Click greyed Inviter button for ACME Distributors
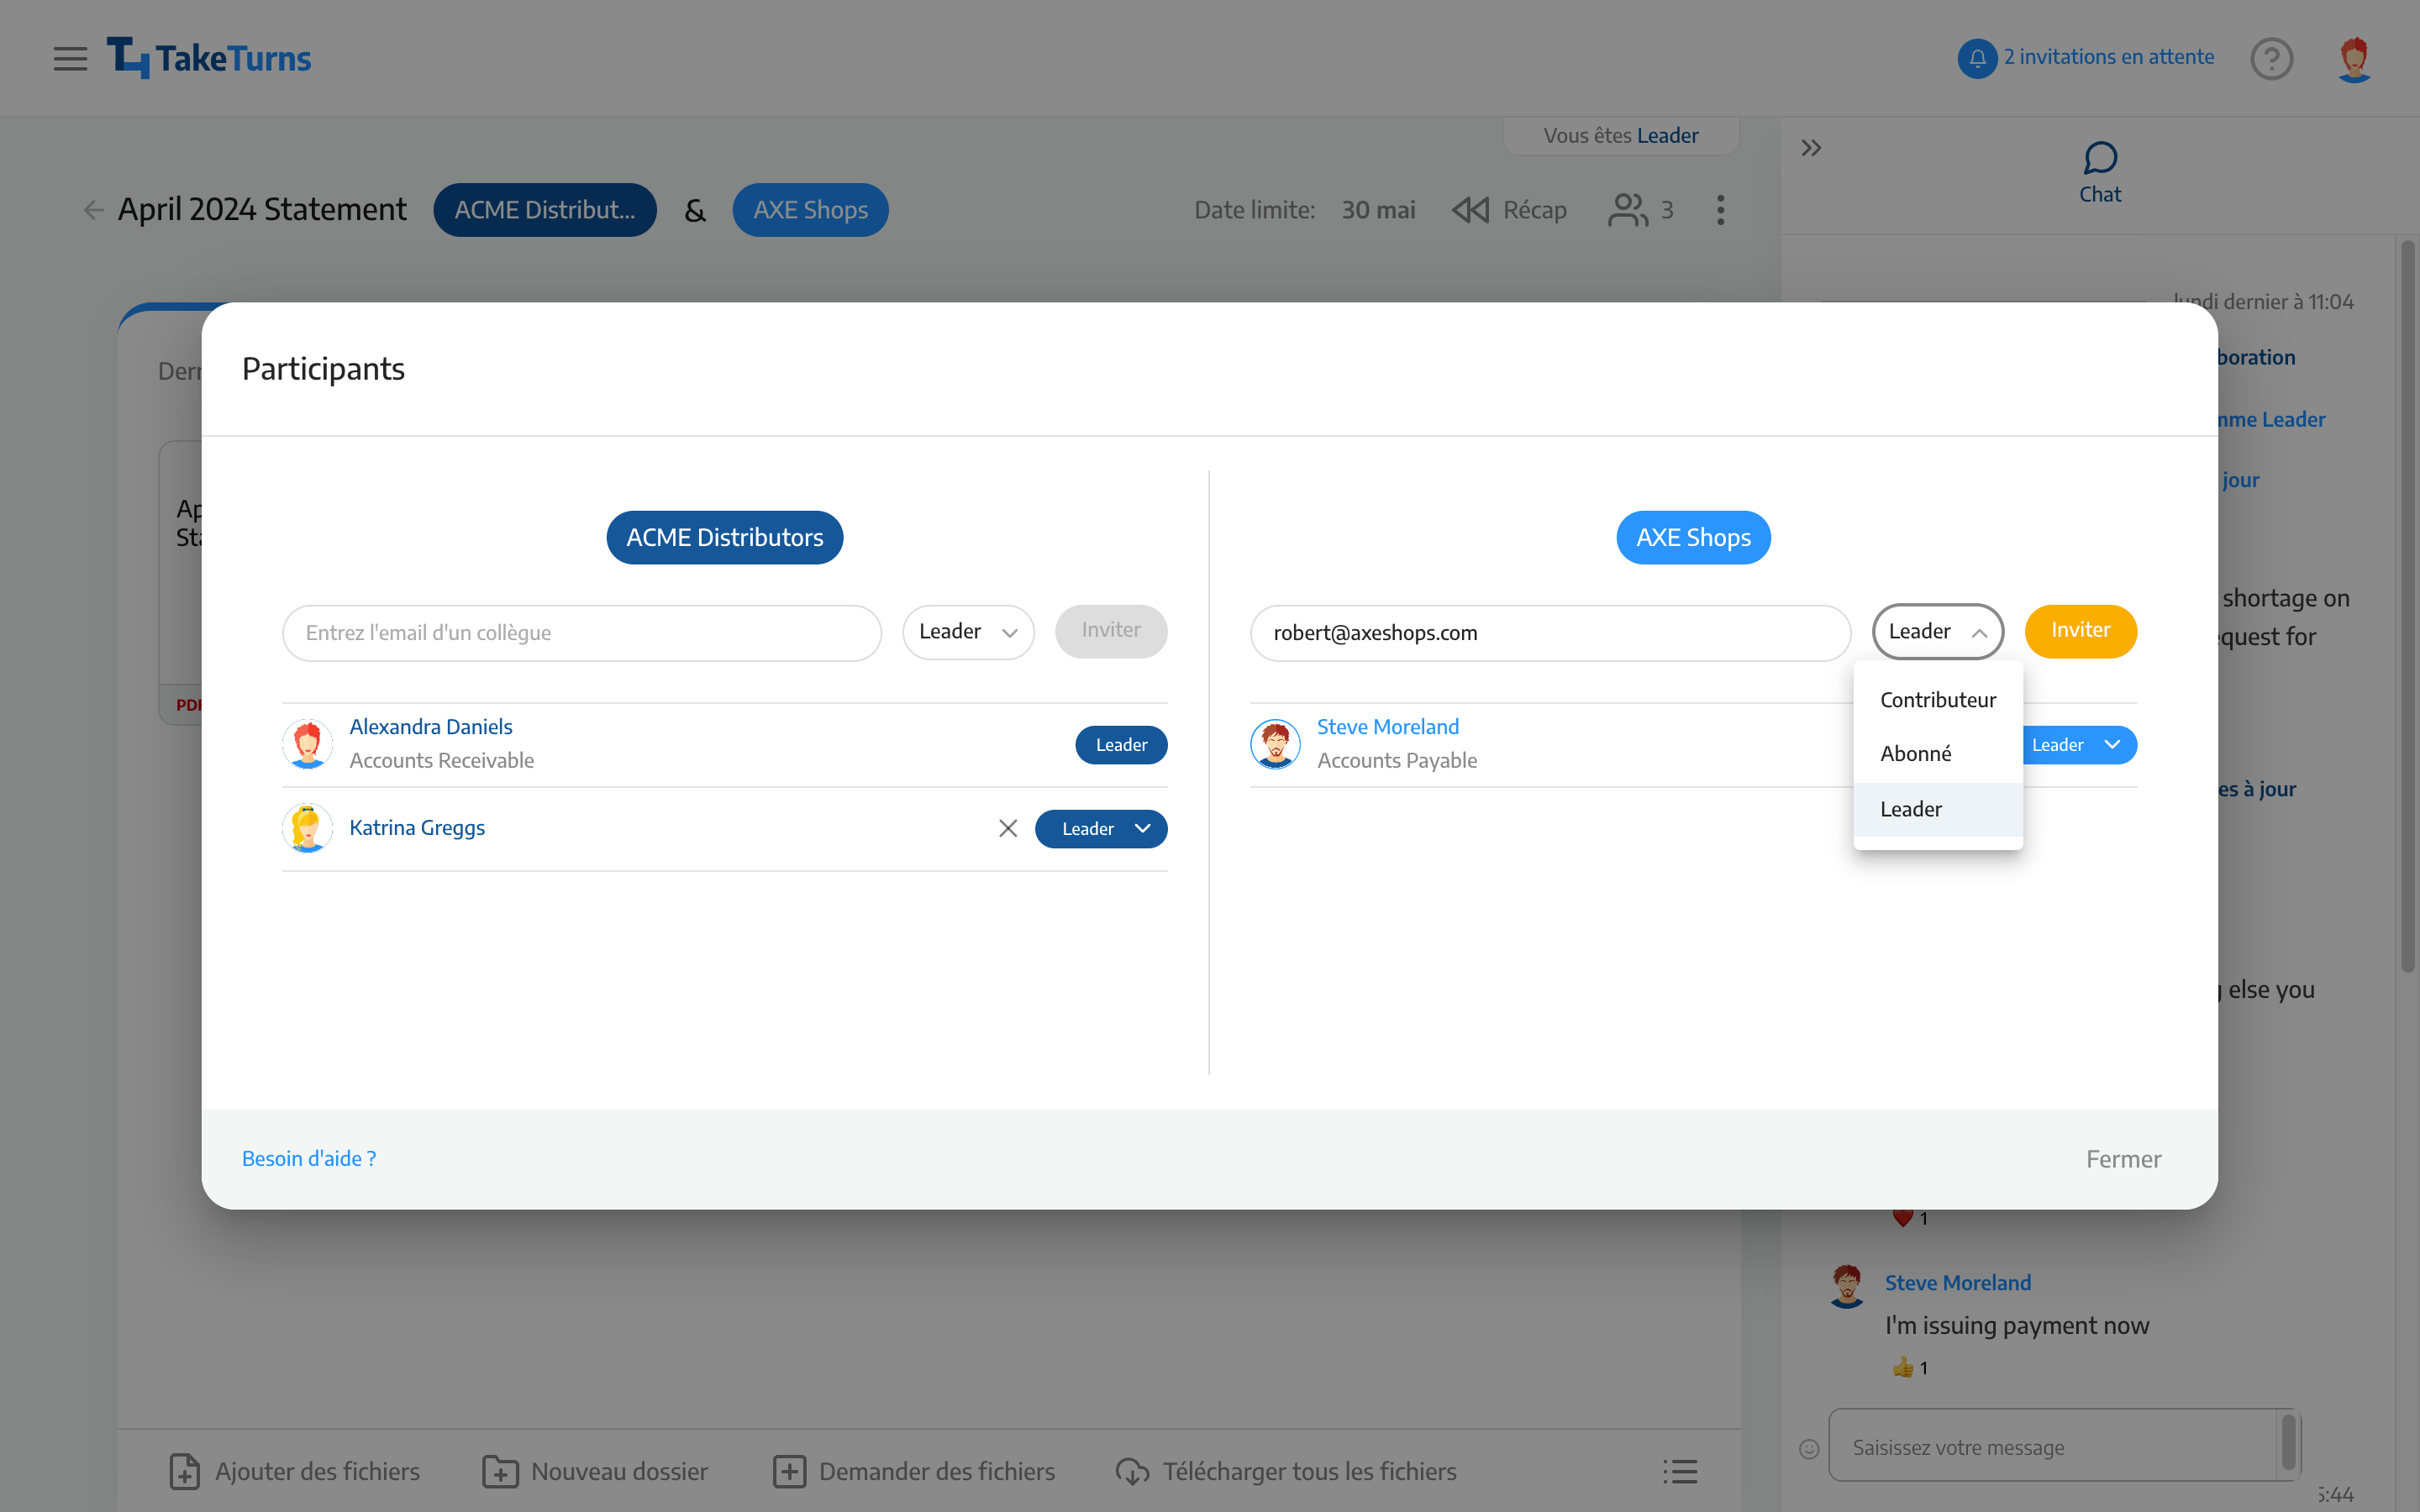 (x=1111, y=631)
